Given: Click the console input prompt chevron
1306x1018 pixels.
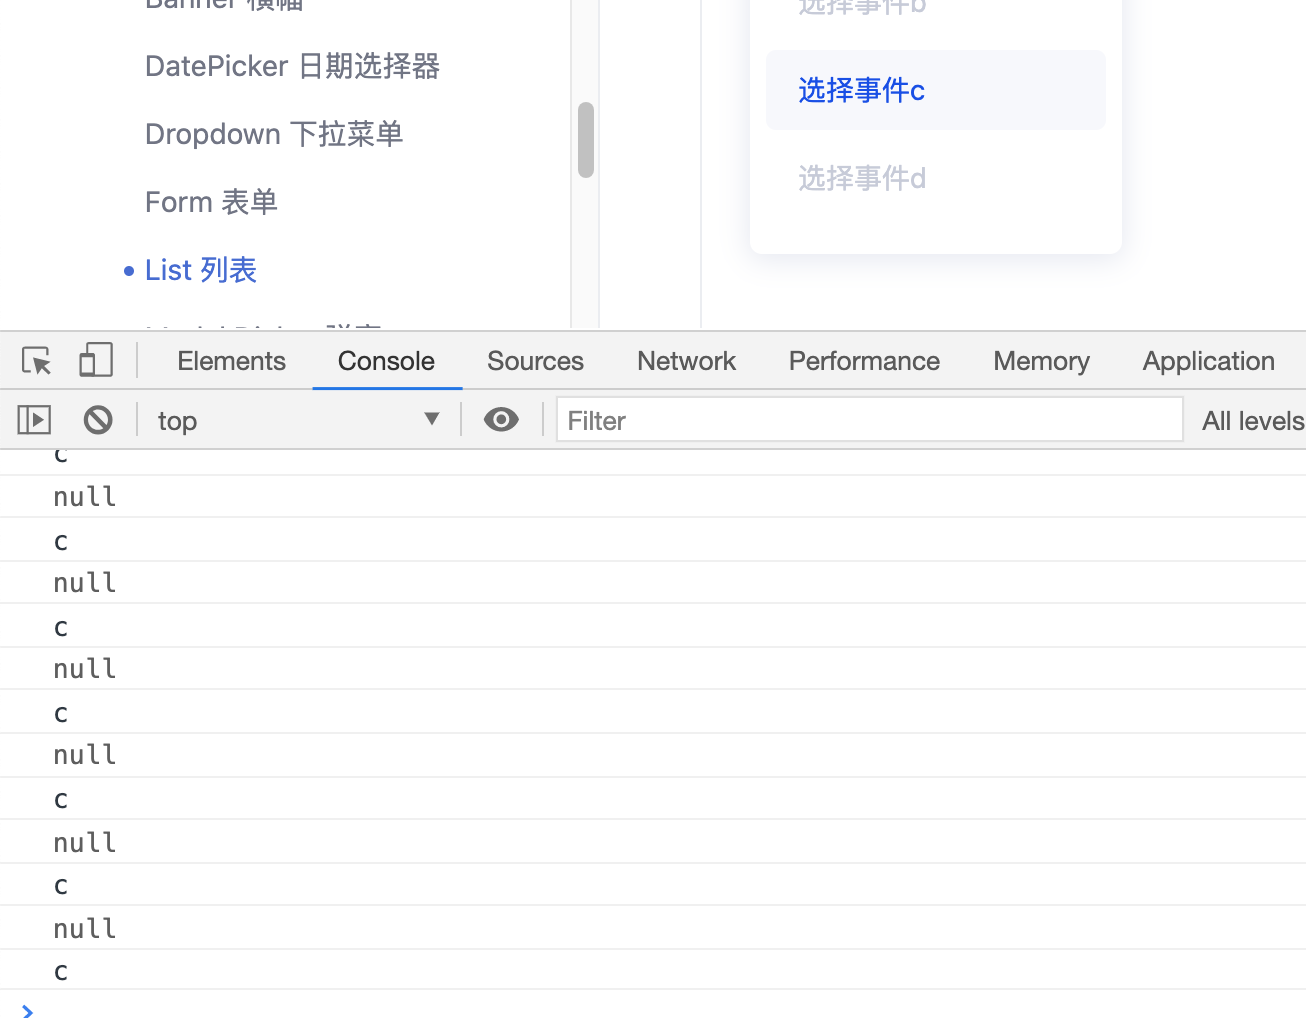Looking at the screenshot, I should tap(27, 1011).
